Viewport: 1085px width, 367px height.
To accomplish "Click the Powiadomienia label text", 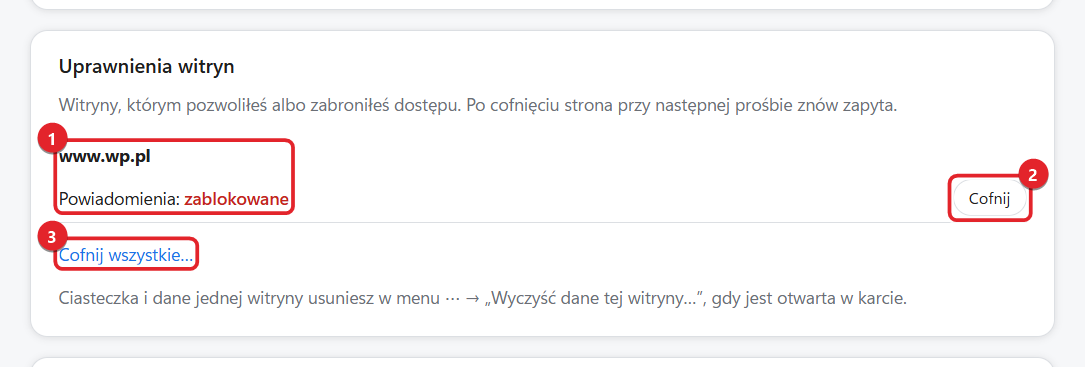I will 119,199.
